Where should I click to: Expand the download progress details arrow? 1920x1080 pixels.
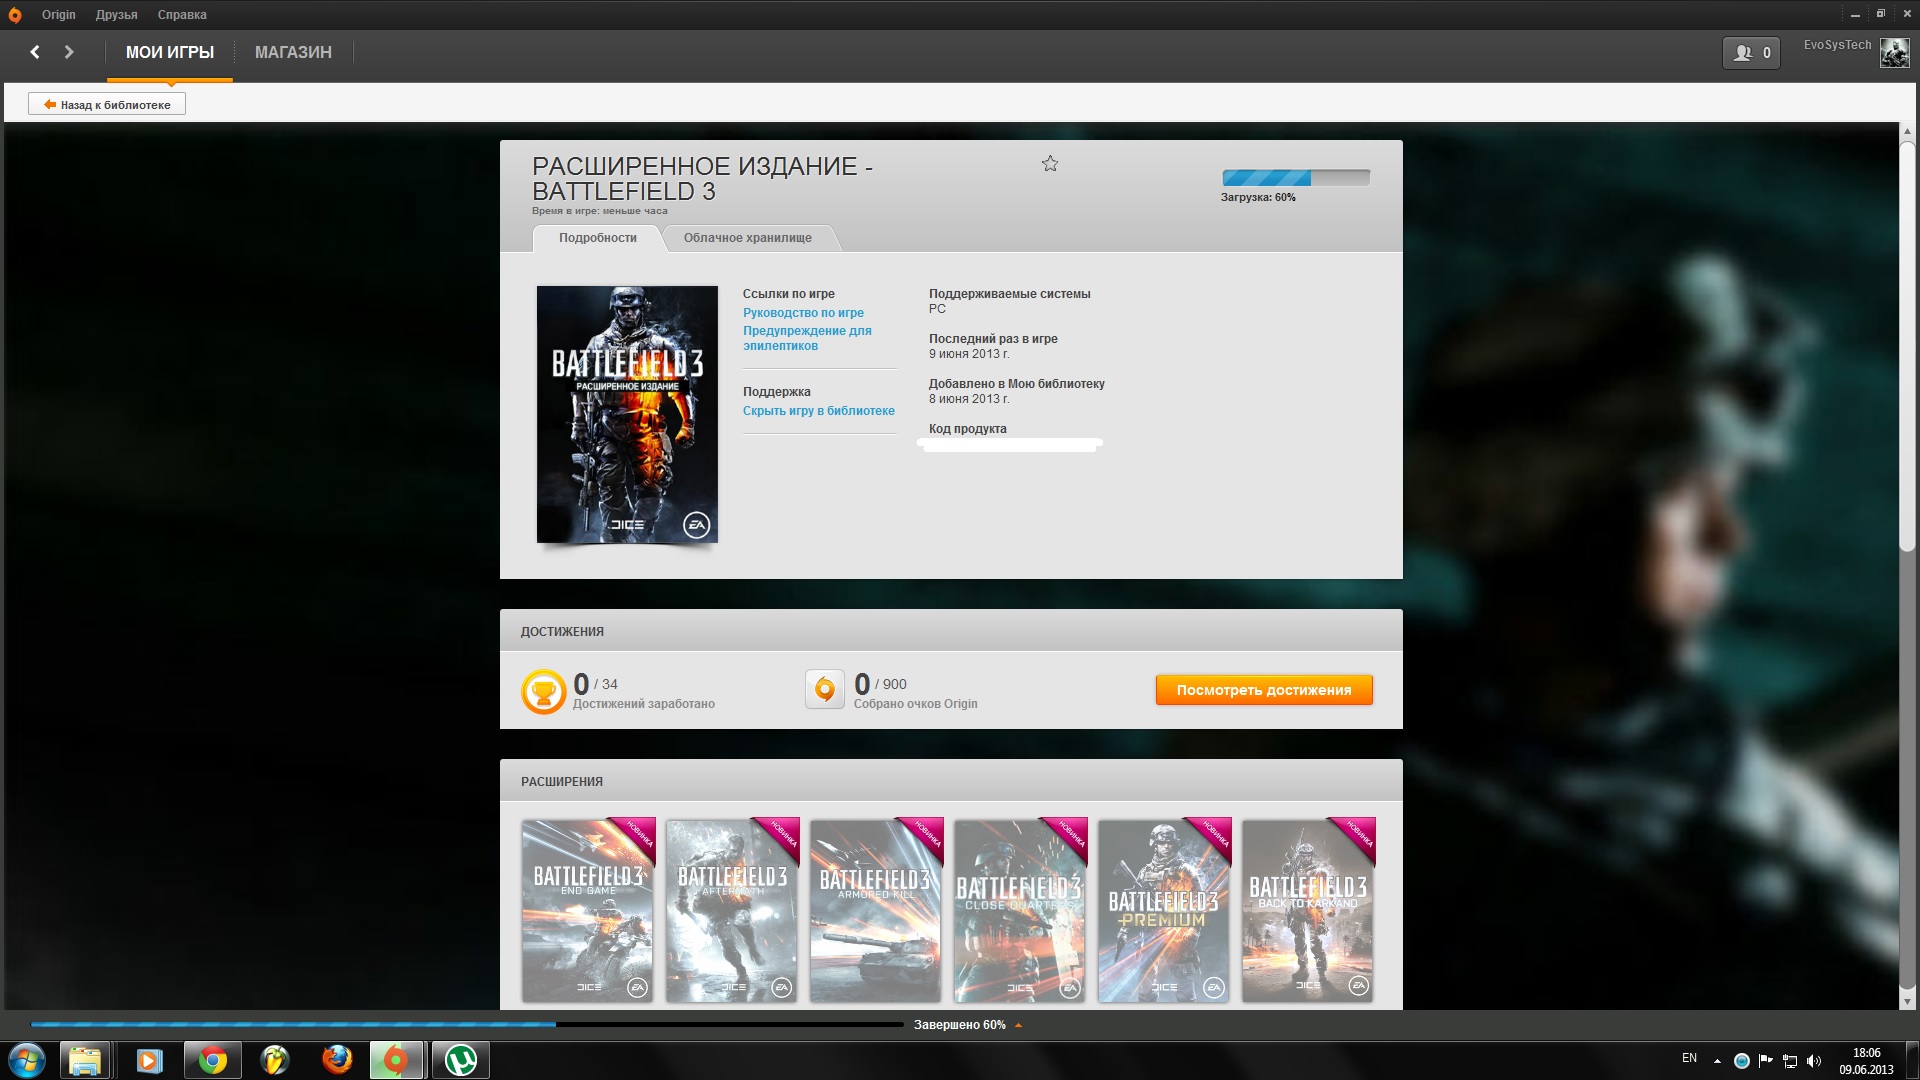[x=1018, y=1025]
